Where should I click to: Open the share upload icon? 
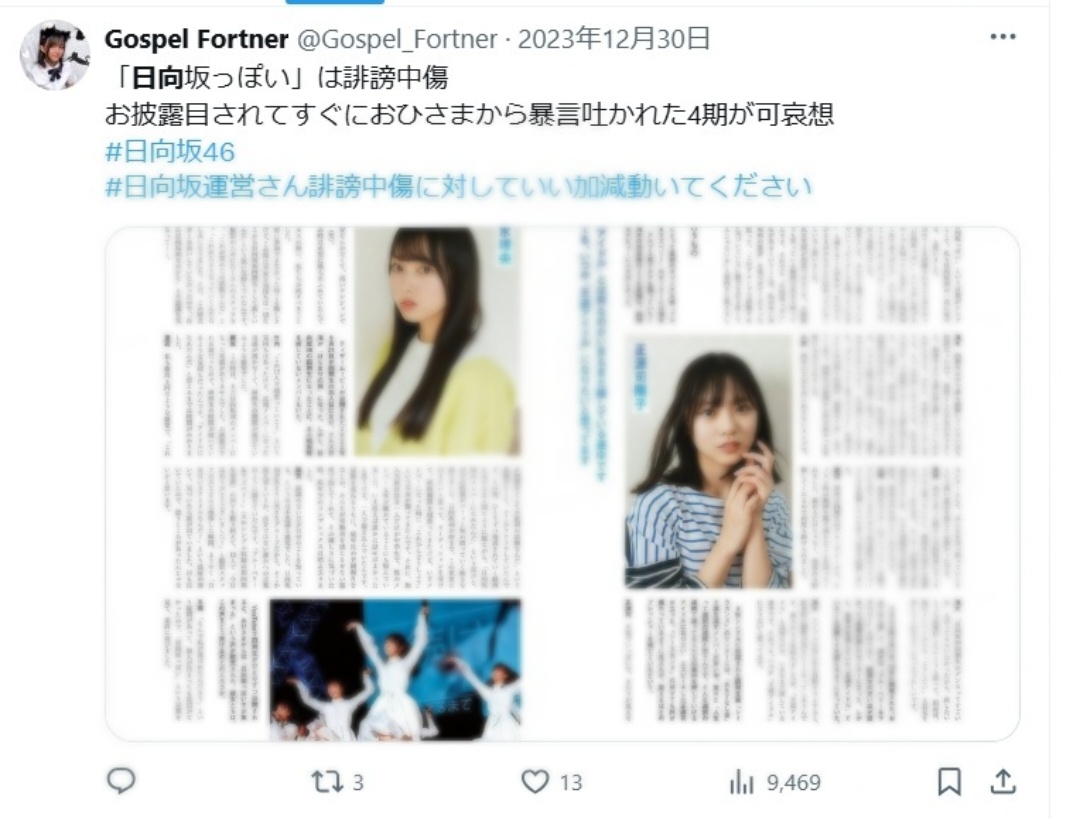tap(1004, 781)
